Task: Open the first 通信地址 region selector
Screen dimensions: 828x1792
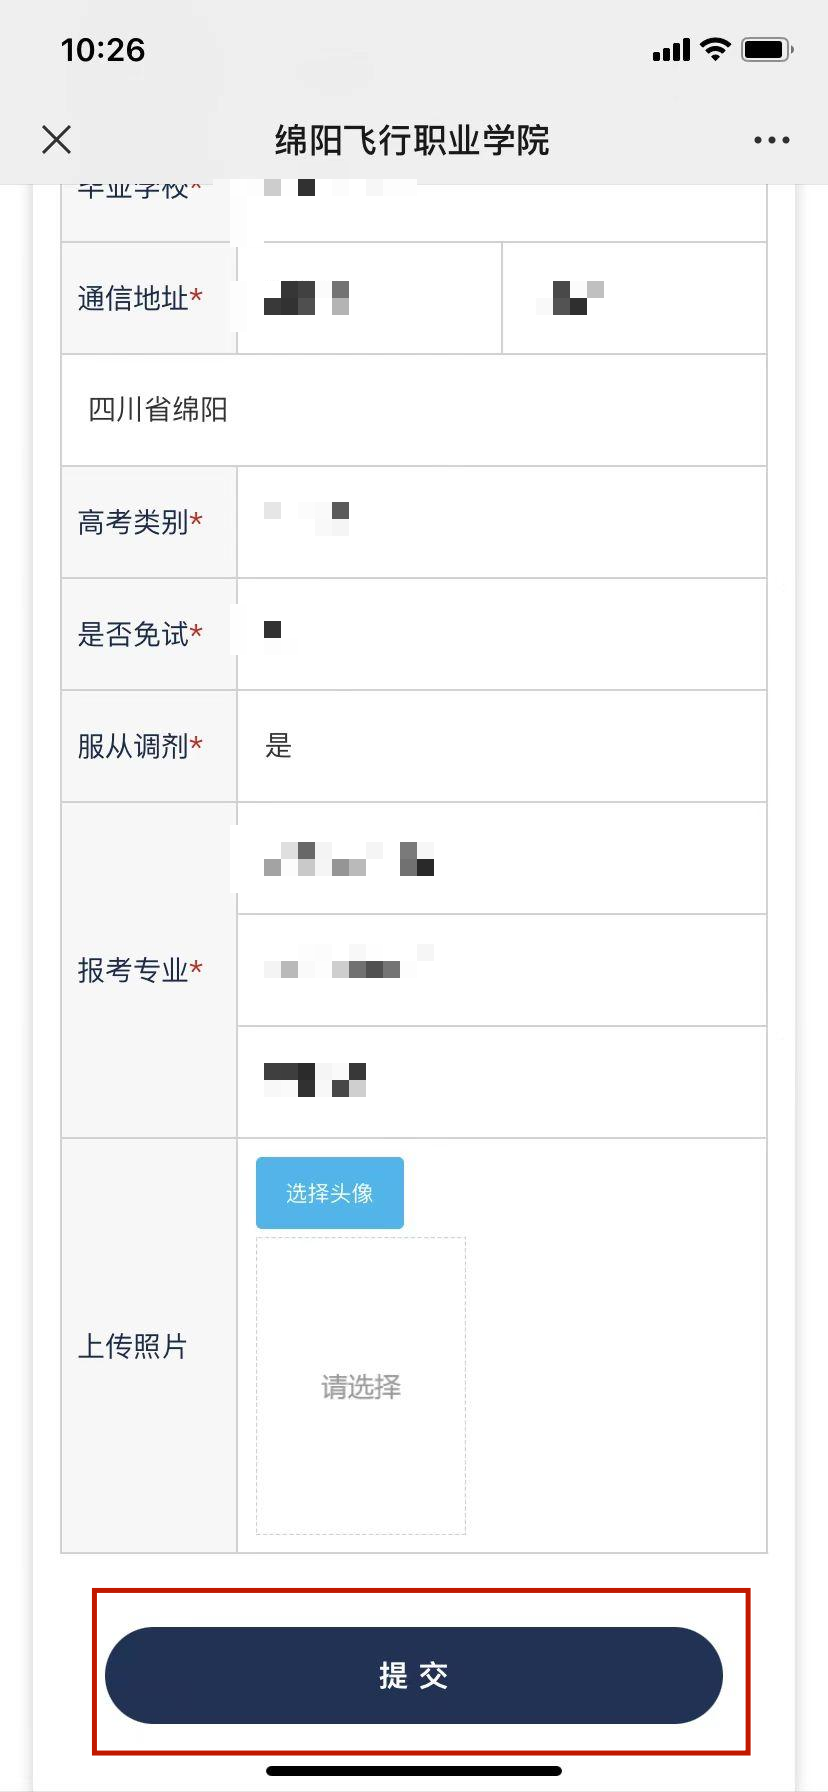Action: point(369,298)
